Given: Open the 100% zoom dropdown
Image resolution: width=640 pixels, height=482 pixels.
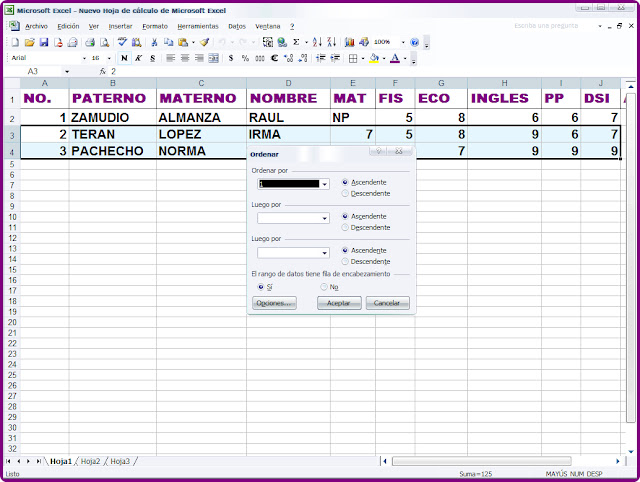Looking at the screenshot, I should 403,42.
